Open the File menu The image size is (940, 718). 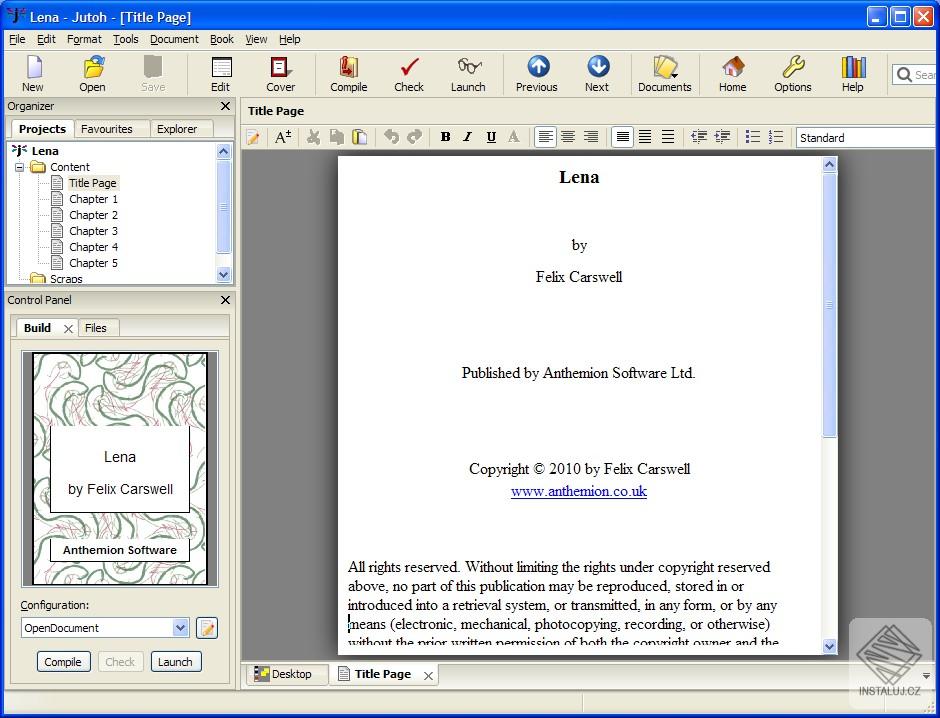[x=17, y=39]
